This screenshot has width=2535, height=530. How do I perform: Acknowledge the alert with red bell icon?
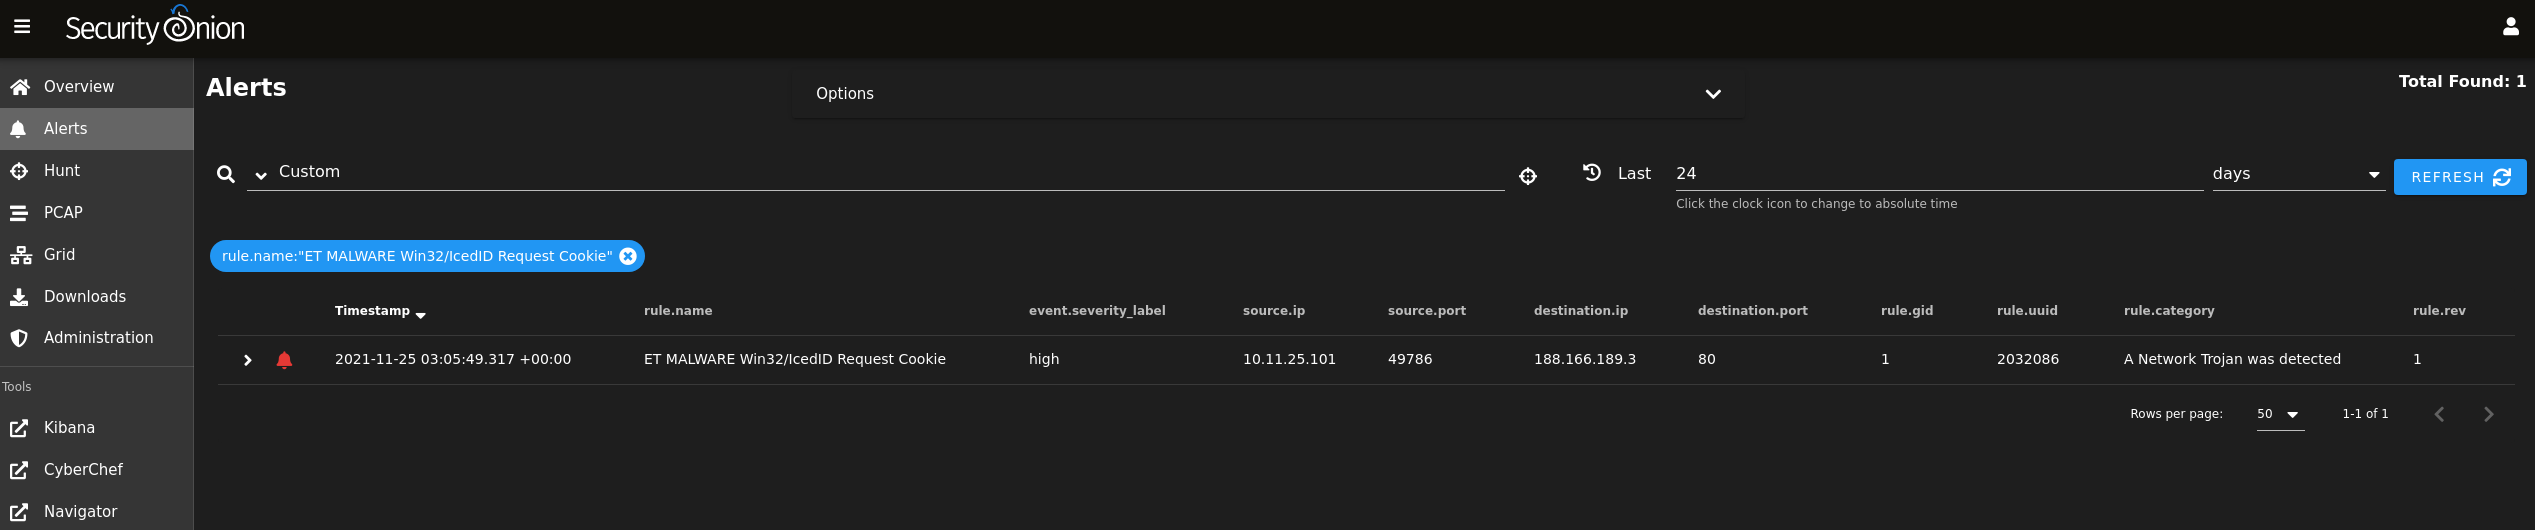coord(284,360)
